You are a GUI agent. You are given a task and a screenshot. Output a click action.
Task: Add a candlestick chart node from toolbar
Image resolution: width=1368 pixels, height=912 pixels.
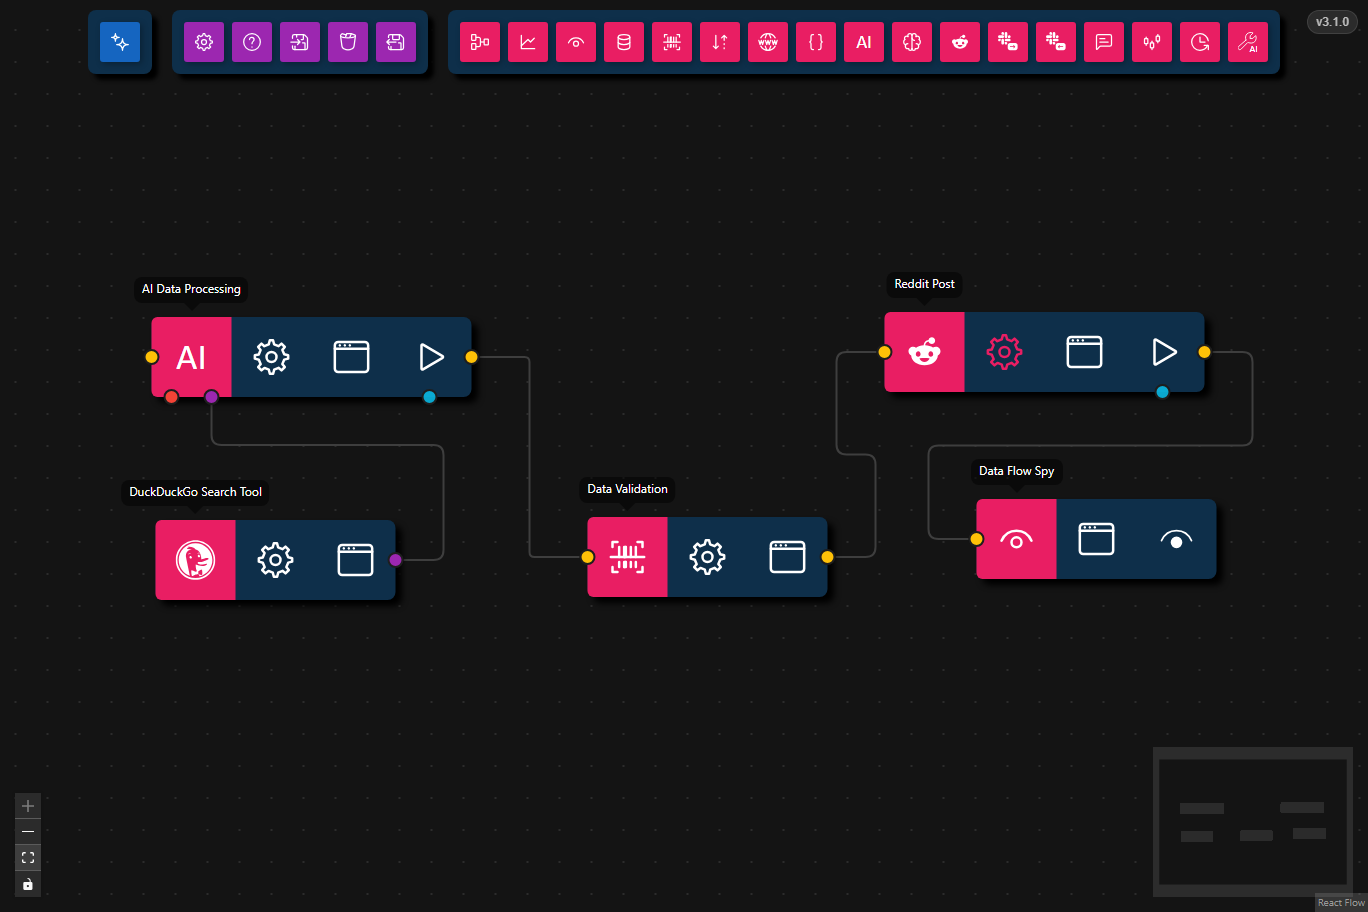(1152, 42)
